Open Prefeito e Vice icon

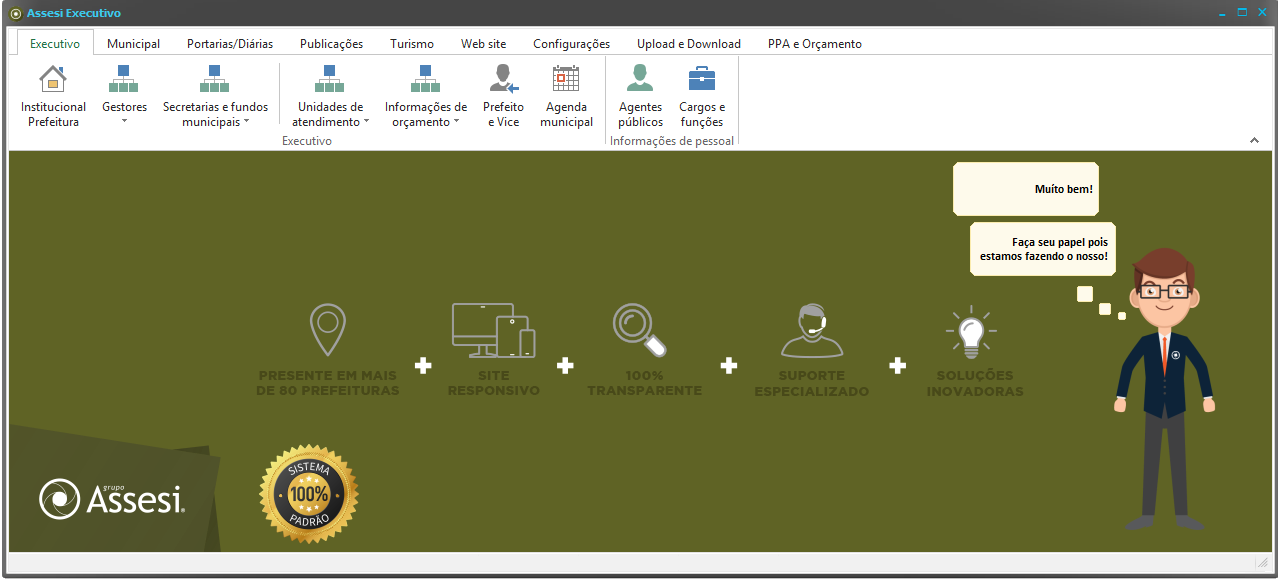[503, 79]
